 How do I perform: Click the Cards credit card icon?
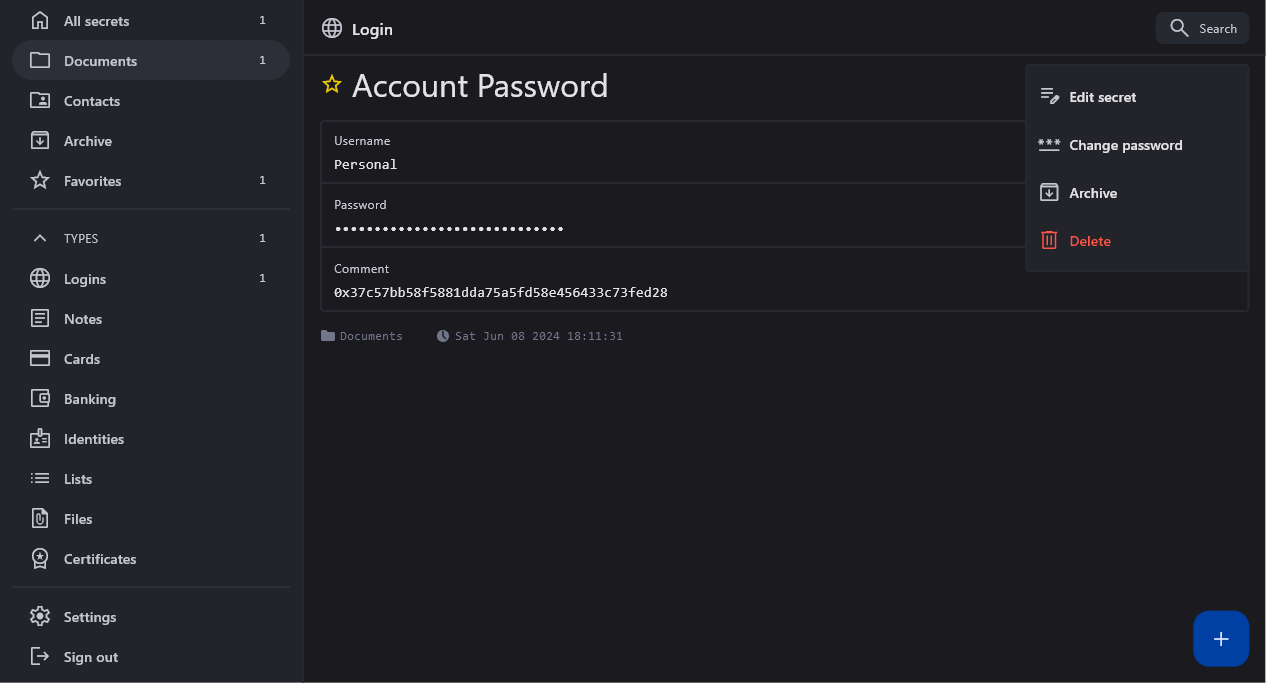click(40, 359)
